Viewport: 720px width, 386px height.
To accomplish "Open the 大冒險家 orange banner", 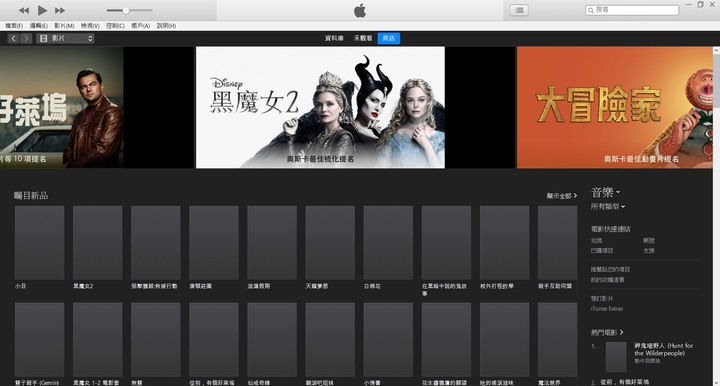I will click(614, 107).
